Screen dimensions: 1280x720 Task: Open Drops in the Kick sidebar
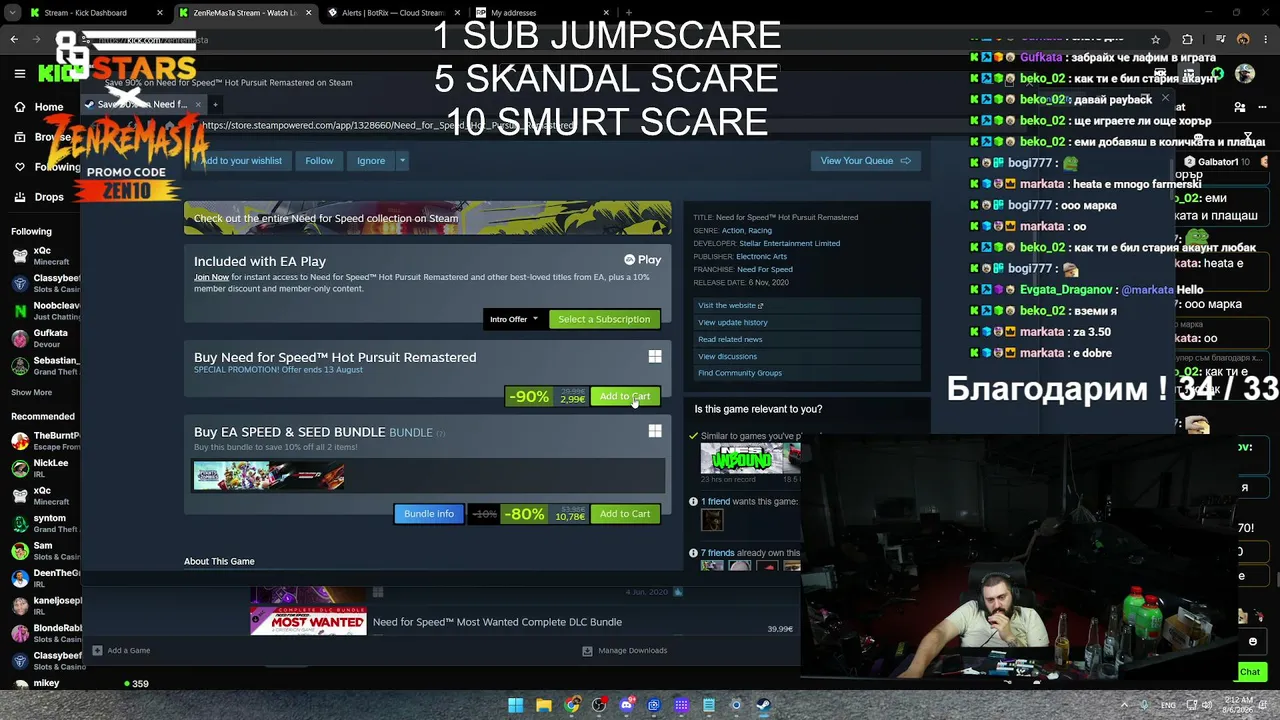coord(38,197)
